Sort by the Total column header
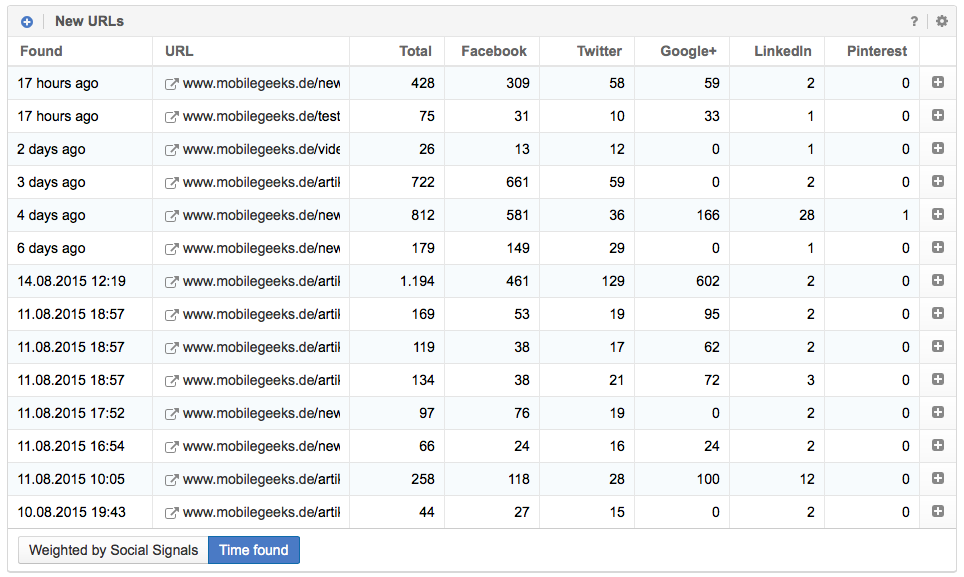 415,51
